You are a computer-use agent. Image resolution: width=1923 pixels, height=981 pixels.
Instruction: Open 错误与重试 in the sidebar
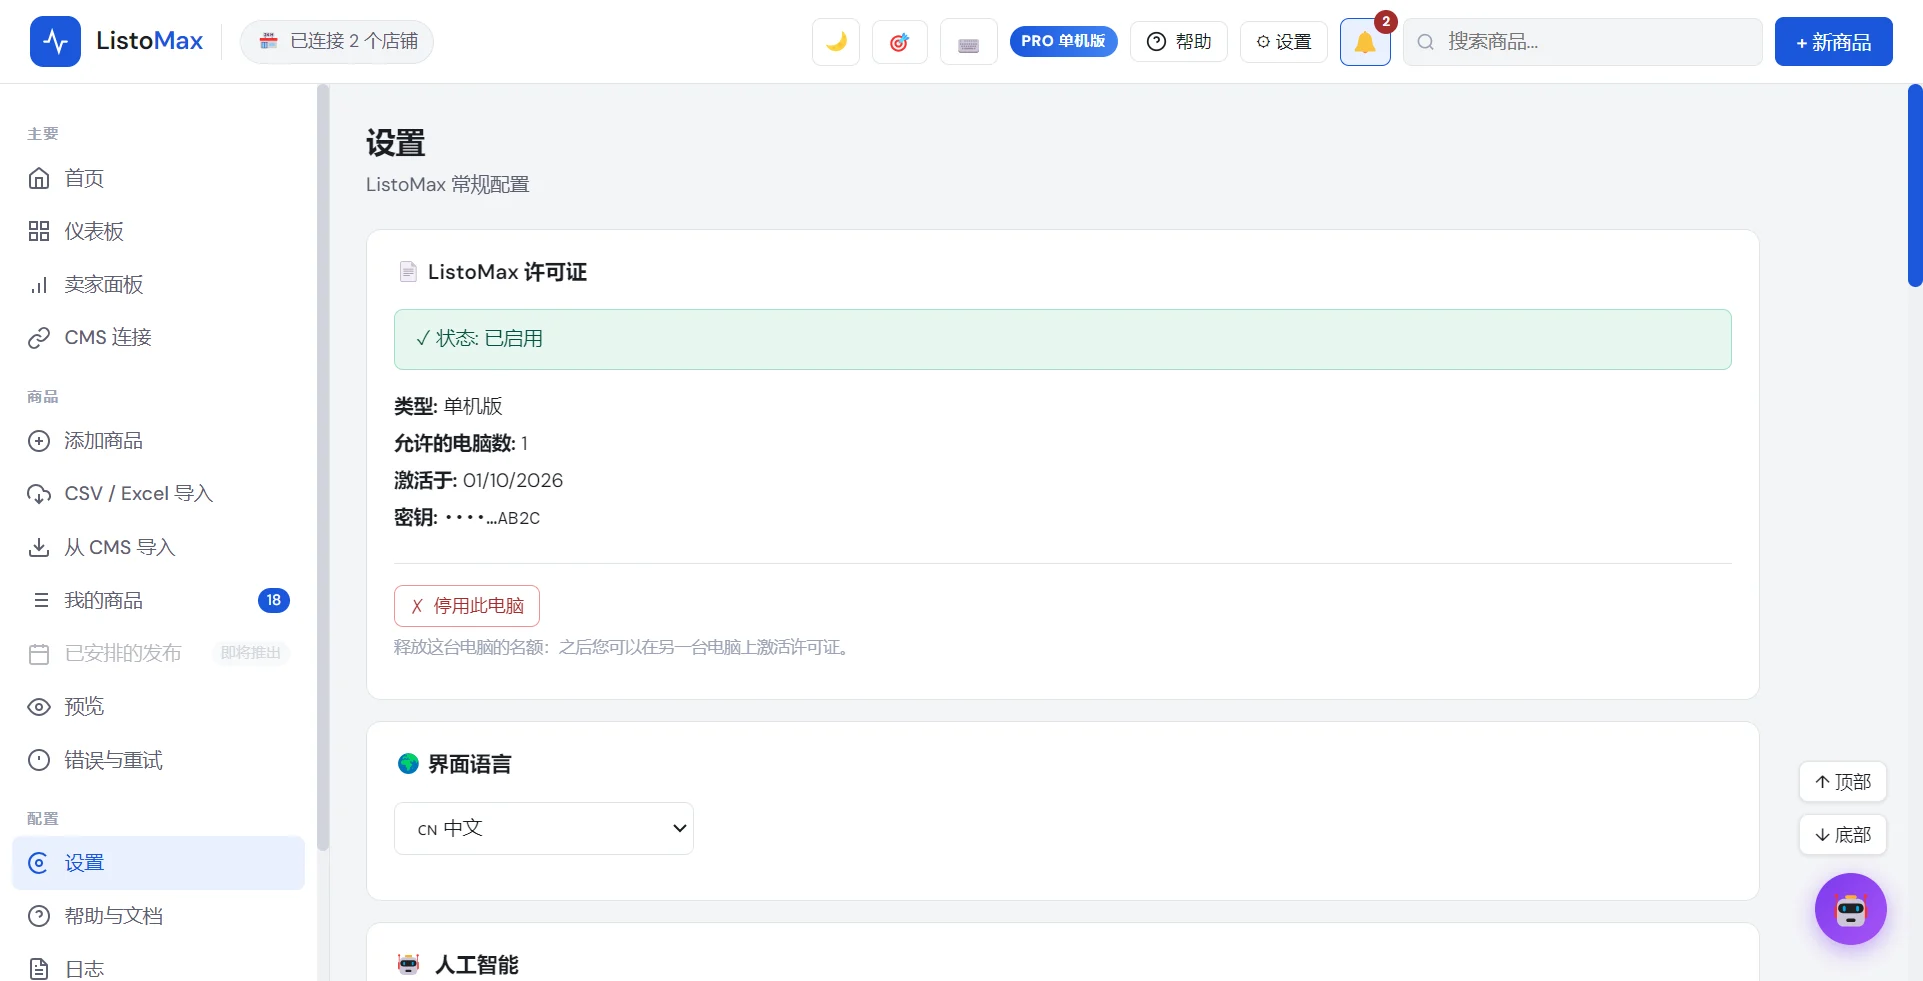[158, 760]
